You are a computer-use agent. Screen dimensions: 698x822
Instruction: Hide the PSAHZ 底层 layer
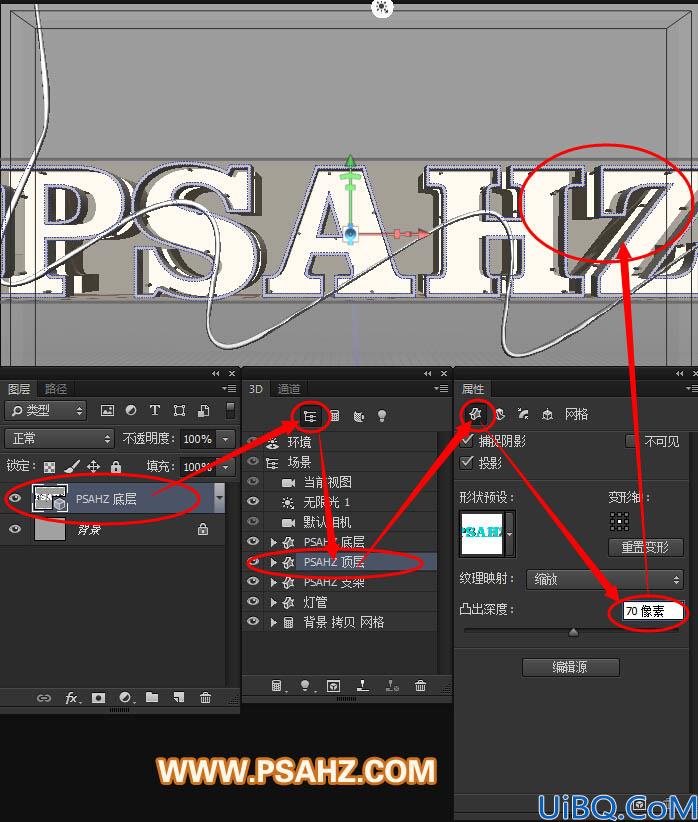coord(15,498)
